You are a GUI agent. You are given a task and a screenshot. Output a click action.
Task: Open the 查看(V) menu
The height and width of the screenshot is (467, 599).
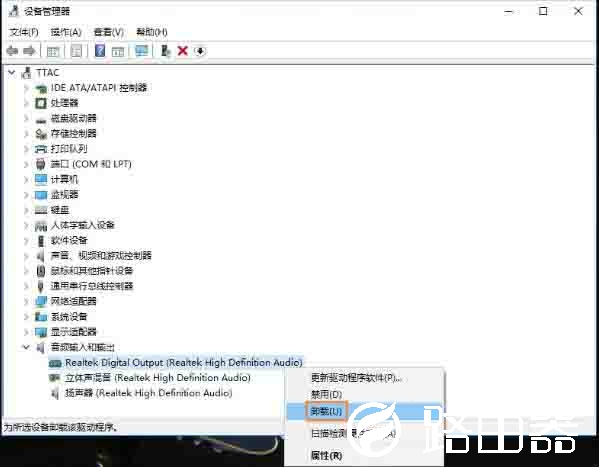click(x=109, y=32)
